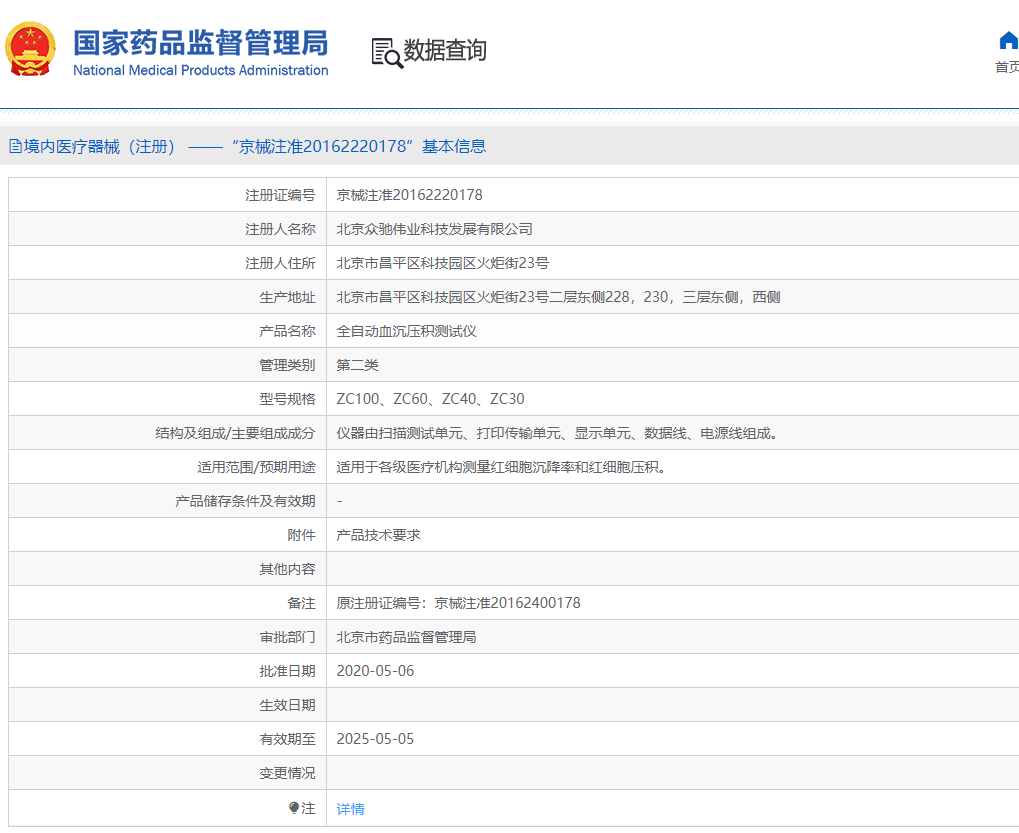
Task: Click the 生效日期 row label
Action: (287, 705)
